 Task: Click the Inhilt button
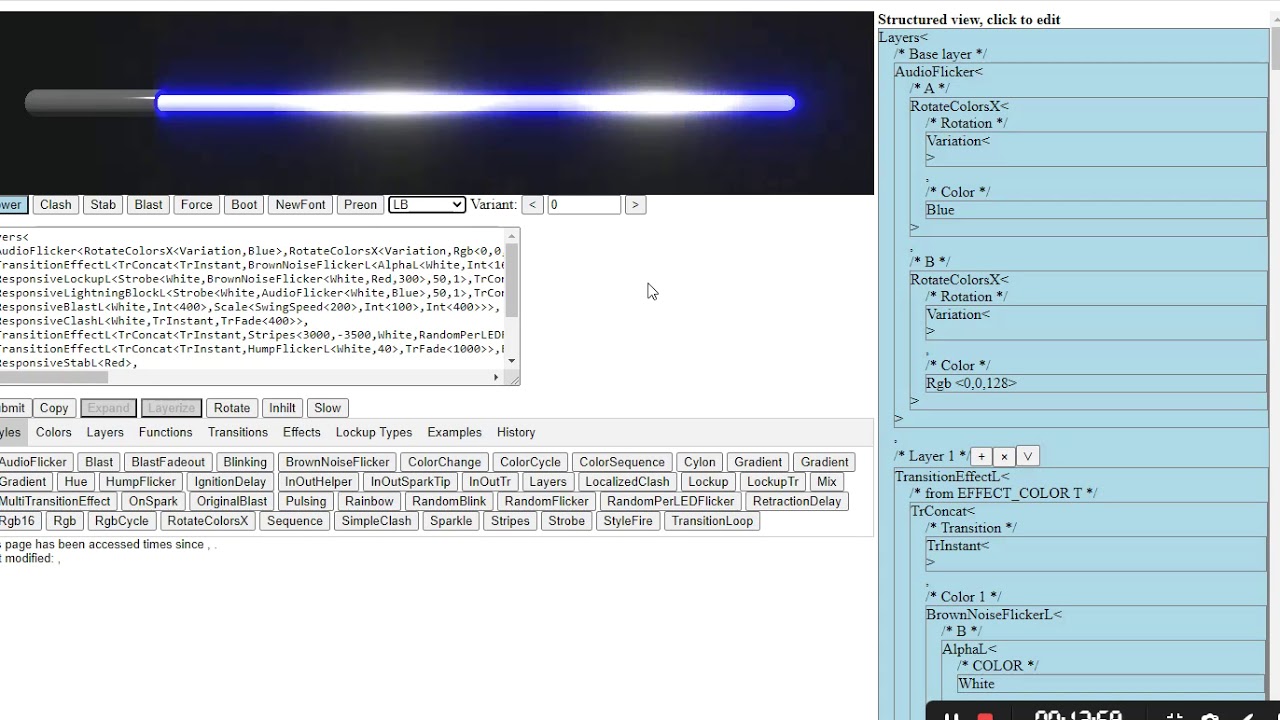pyautogui.click(x=282, y=408)
